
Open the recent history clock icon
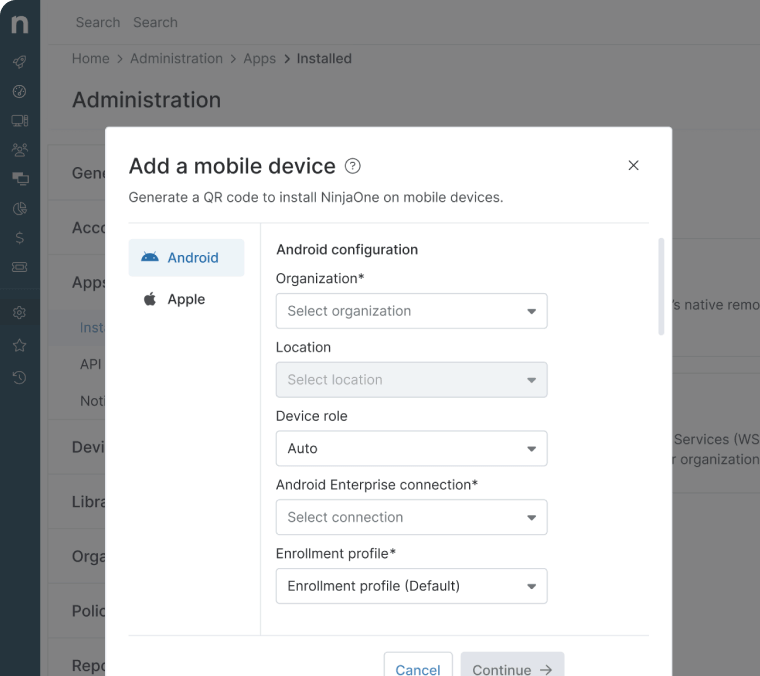19,377
